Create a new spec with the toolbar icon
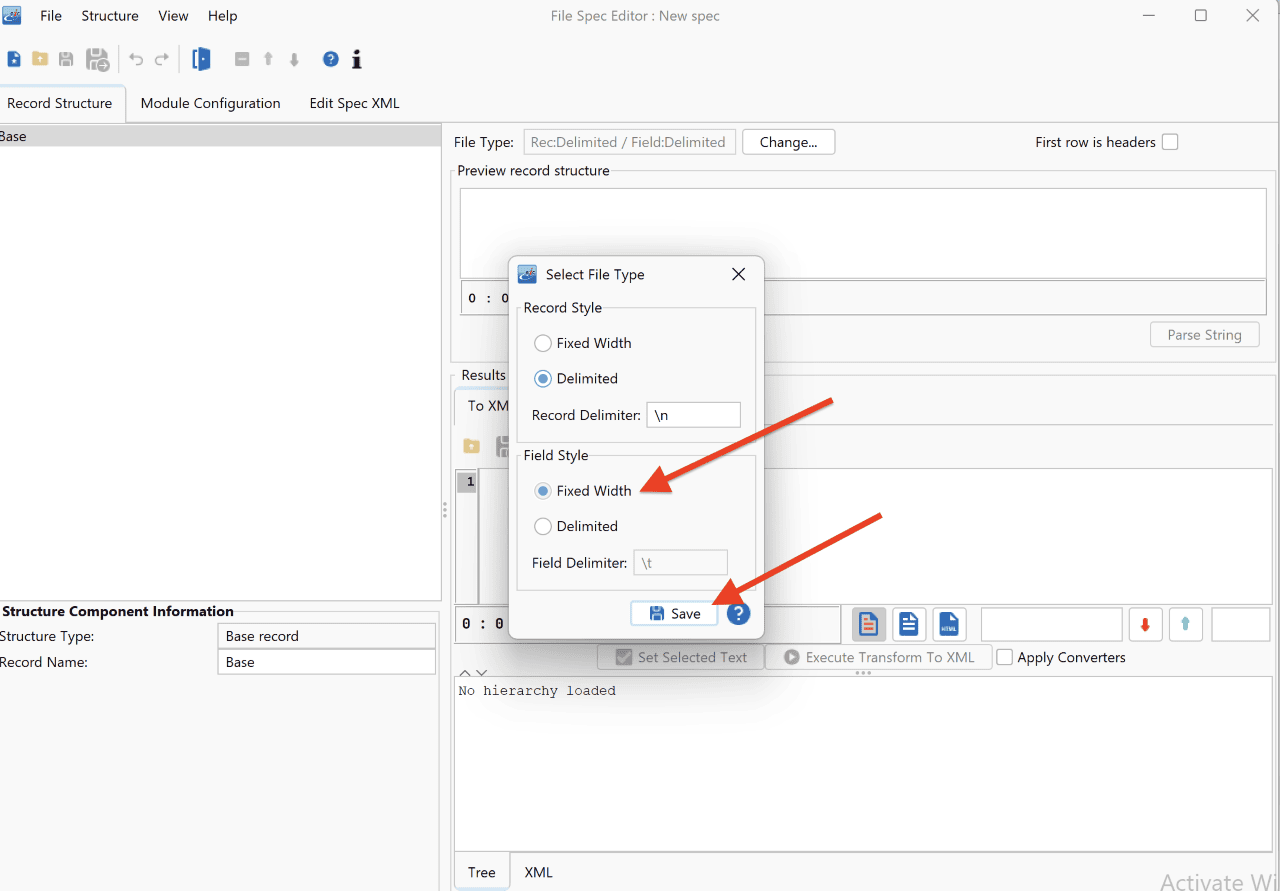The height and width of the screenshot is (891, 1280). point(14,60)
